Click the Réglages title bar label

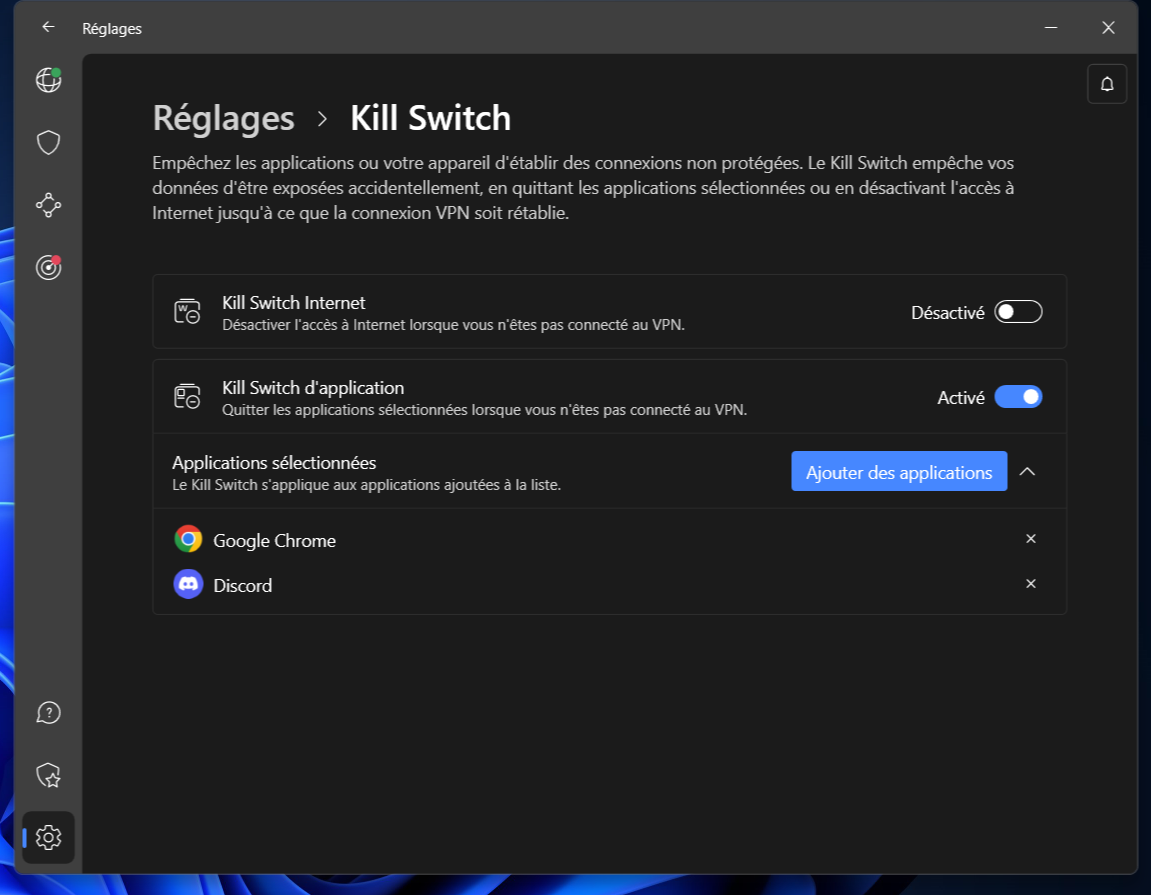tap(112, 29)
